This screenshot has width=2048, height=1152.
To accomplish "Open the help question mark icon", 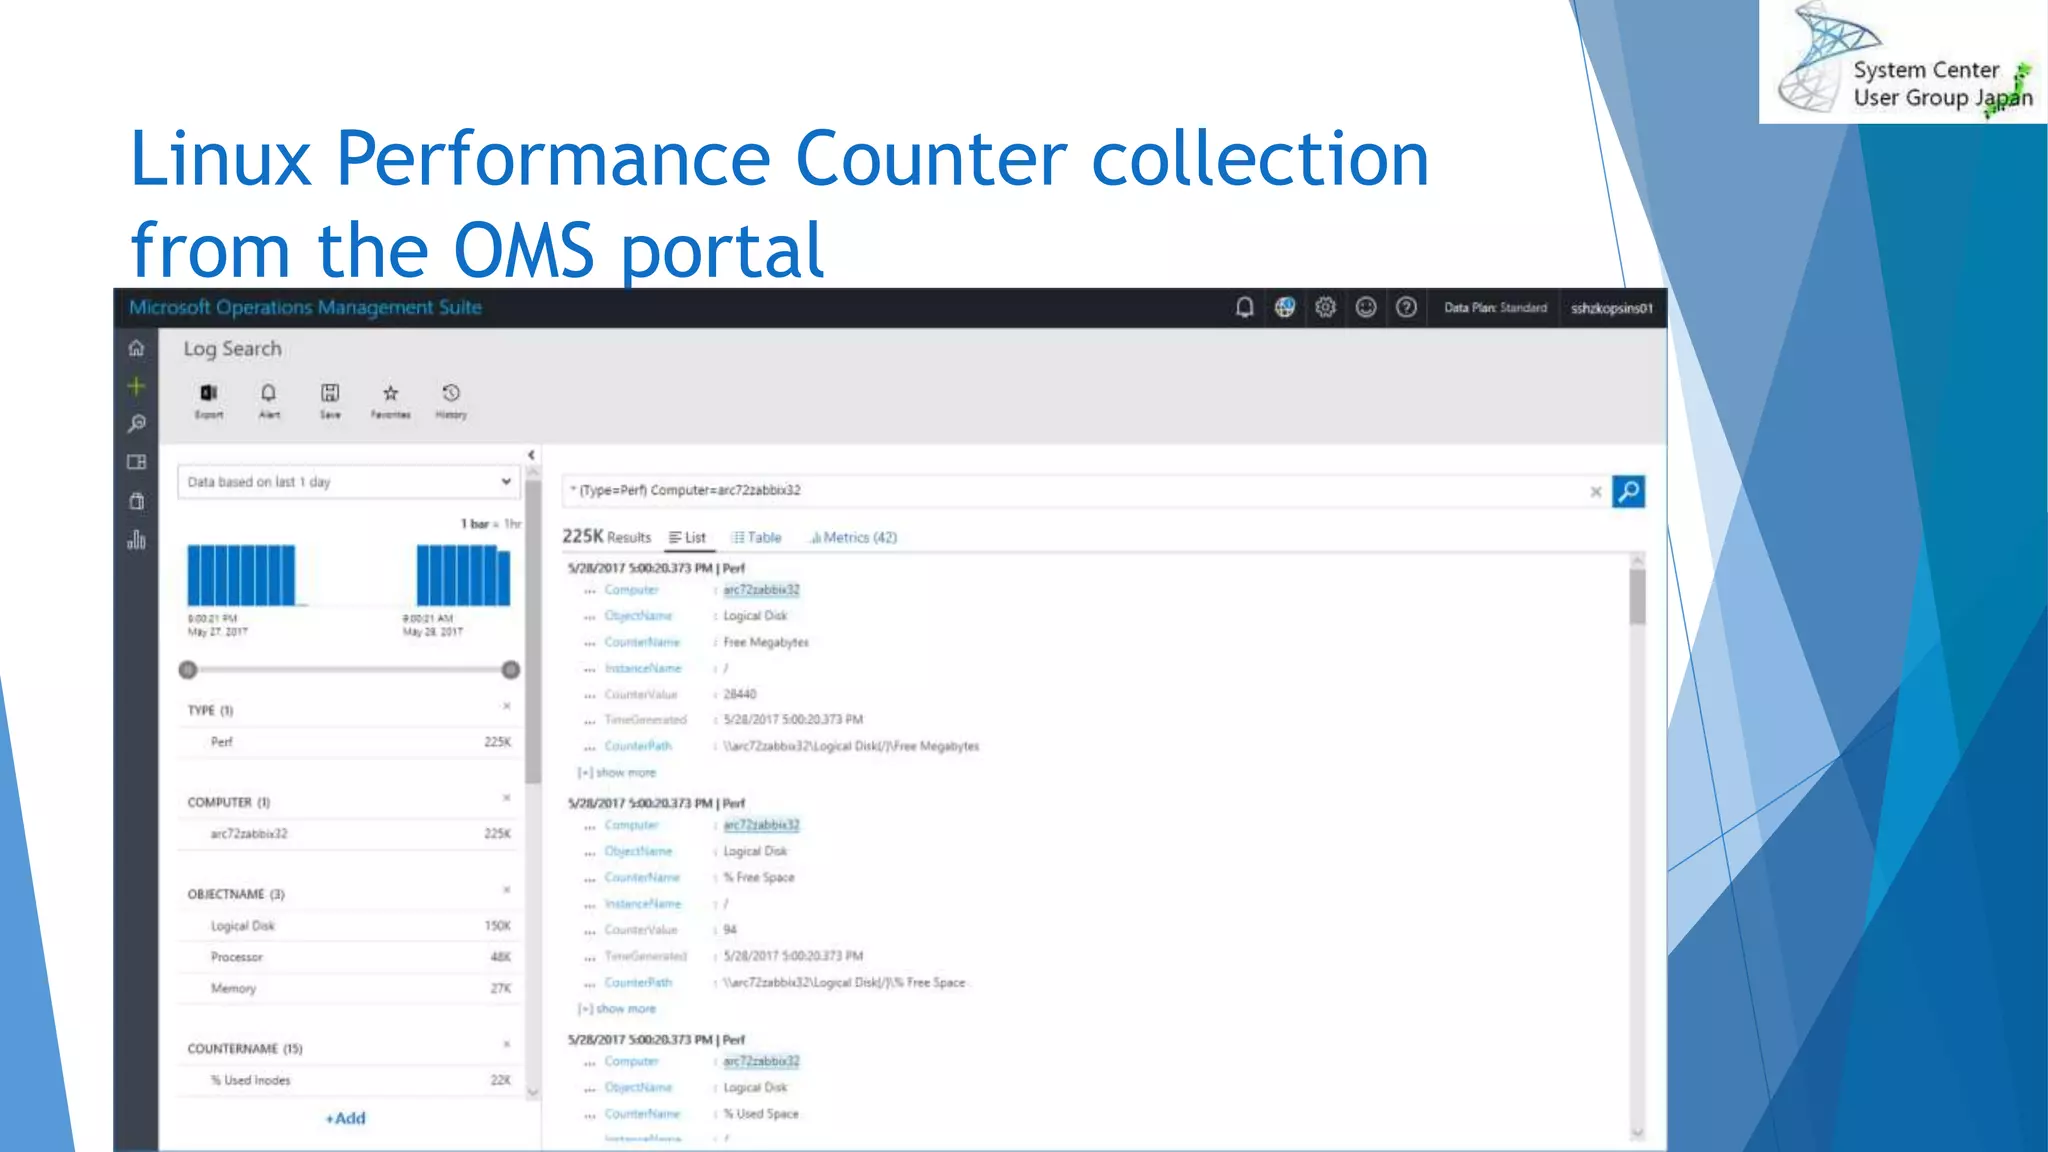I will pyautogui.click(x=1406, y=308).
